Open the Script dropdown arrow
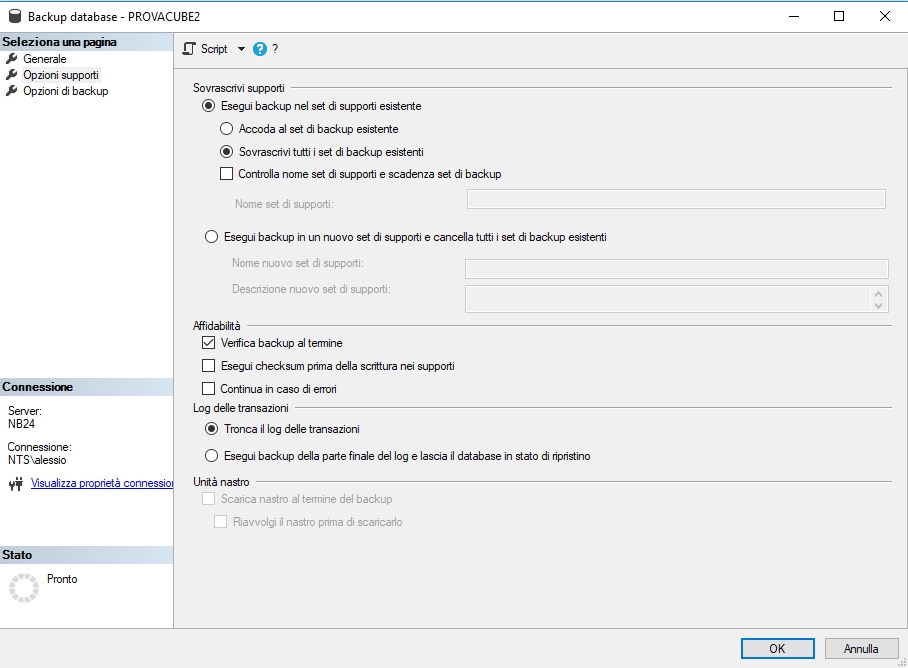This screenshot has width=908, height=668. 241,49
